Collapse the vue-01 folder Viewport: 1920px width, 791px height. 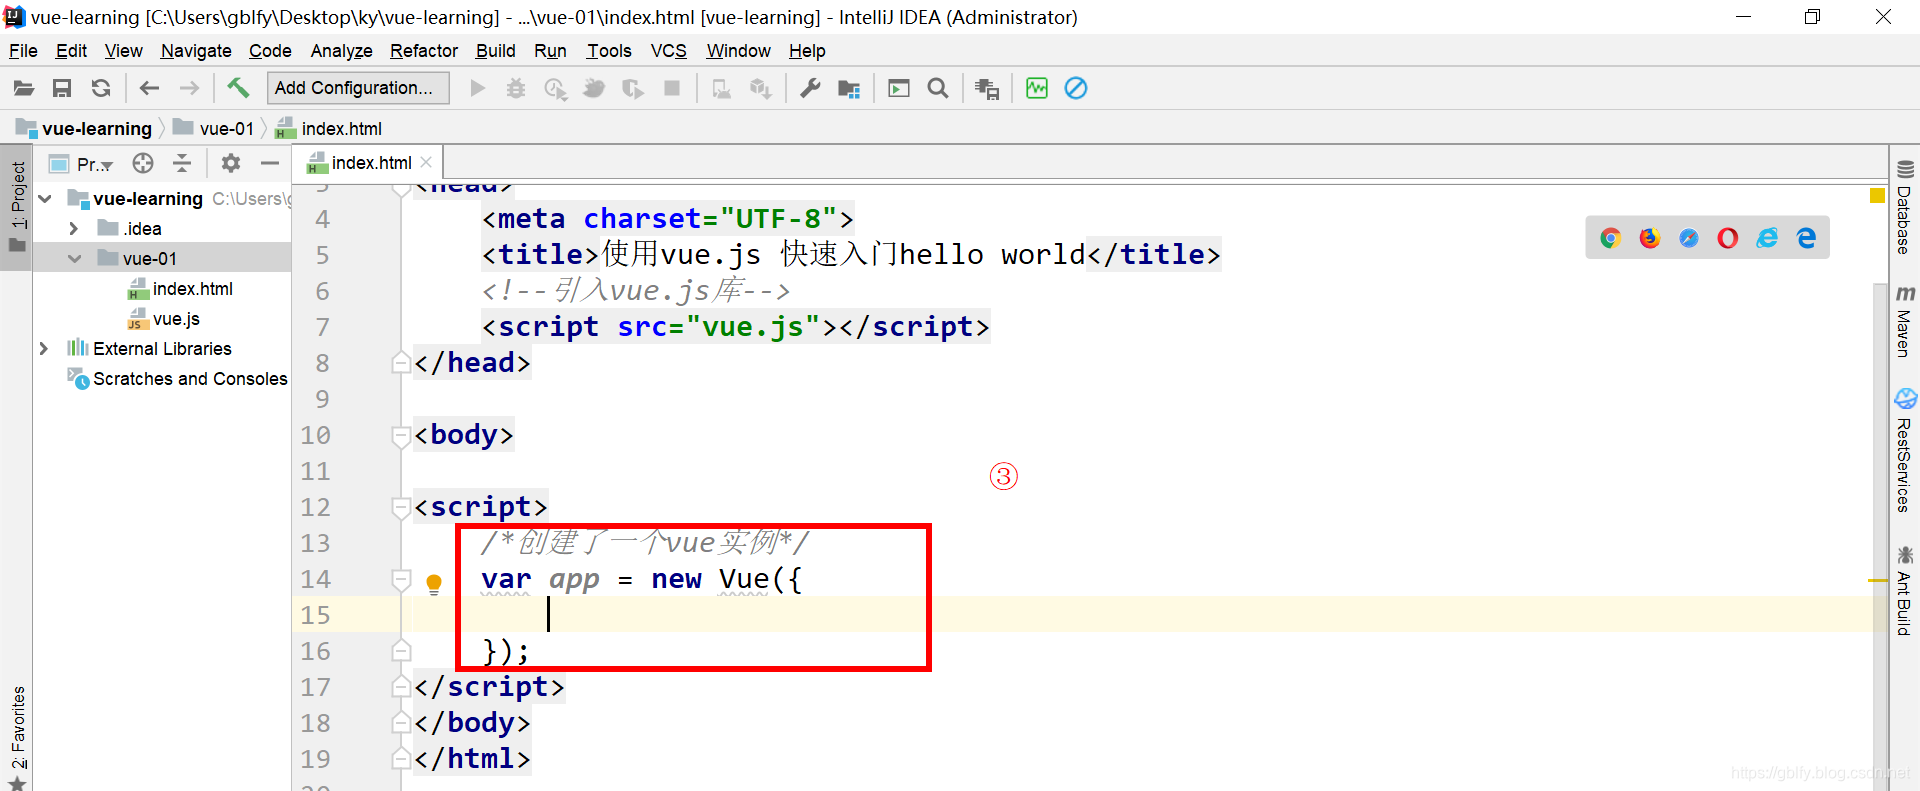74,259
